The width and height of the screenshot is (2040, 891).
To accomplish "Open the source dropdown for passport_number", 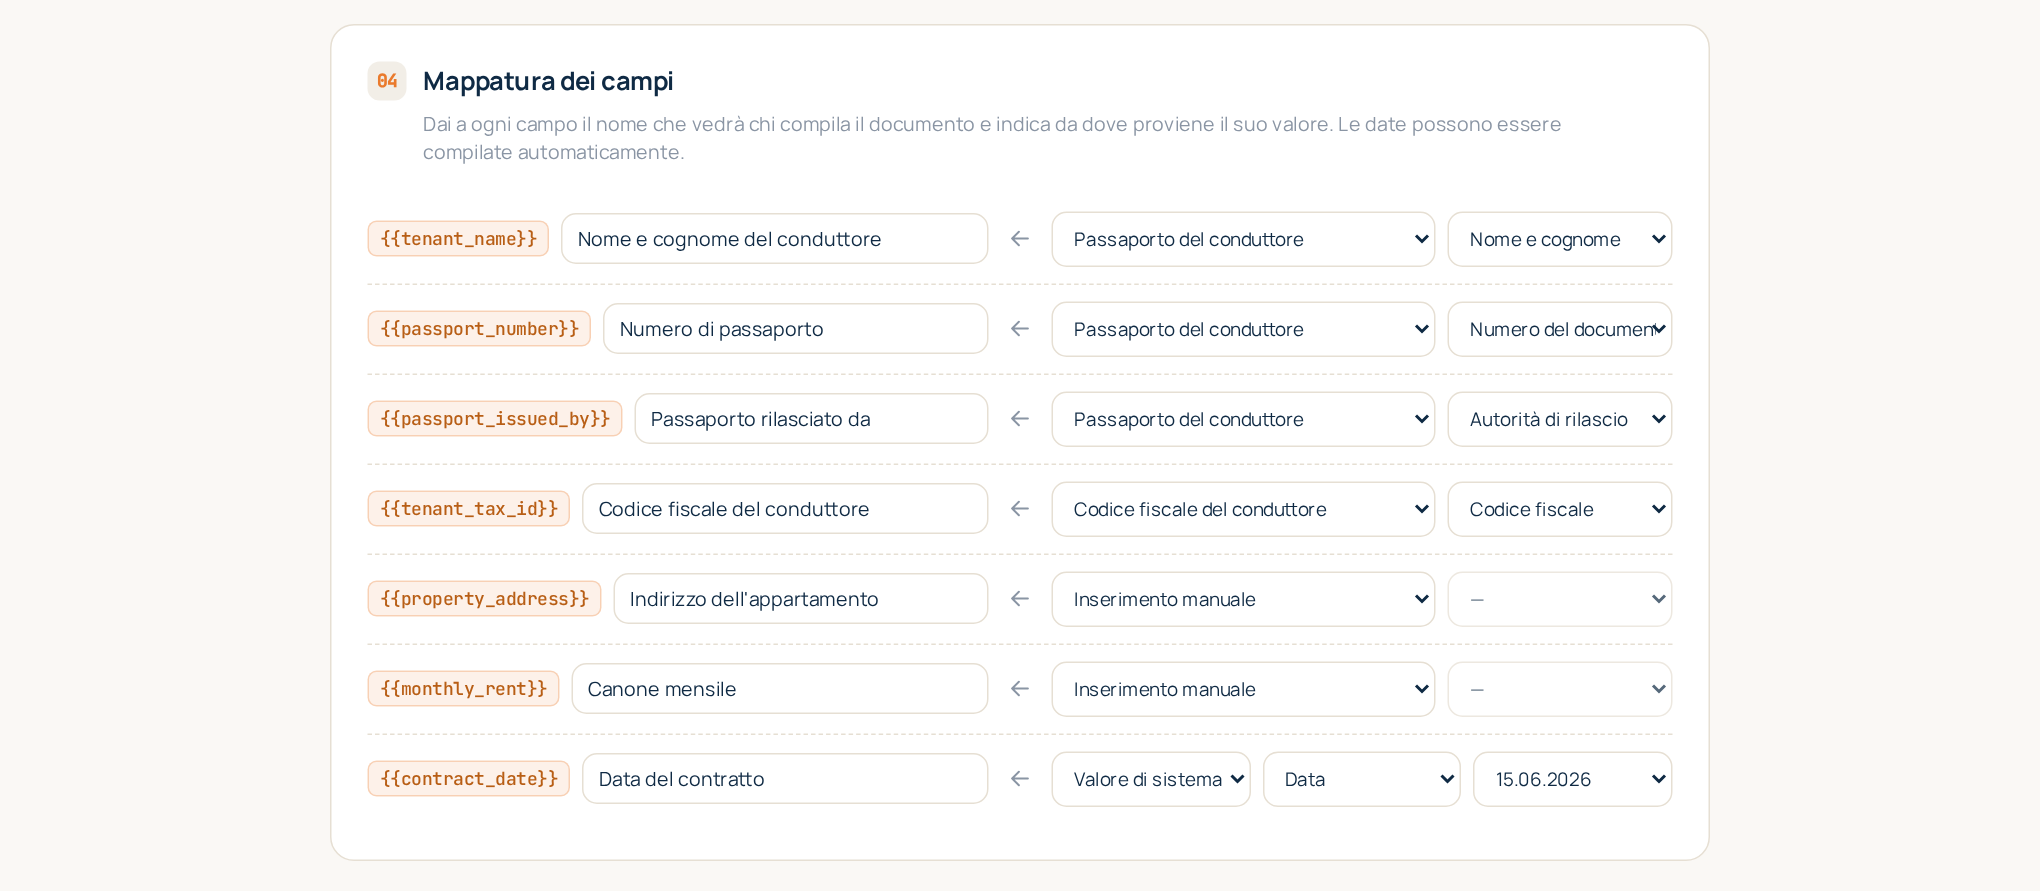I will [1243, 329].
